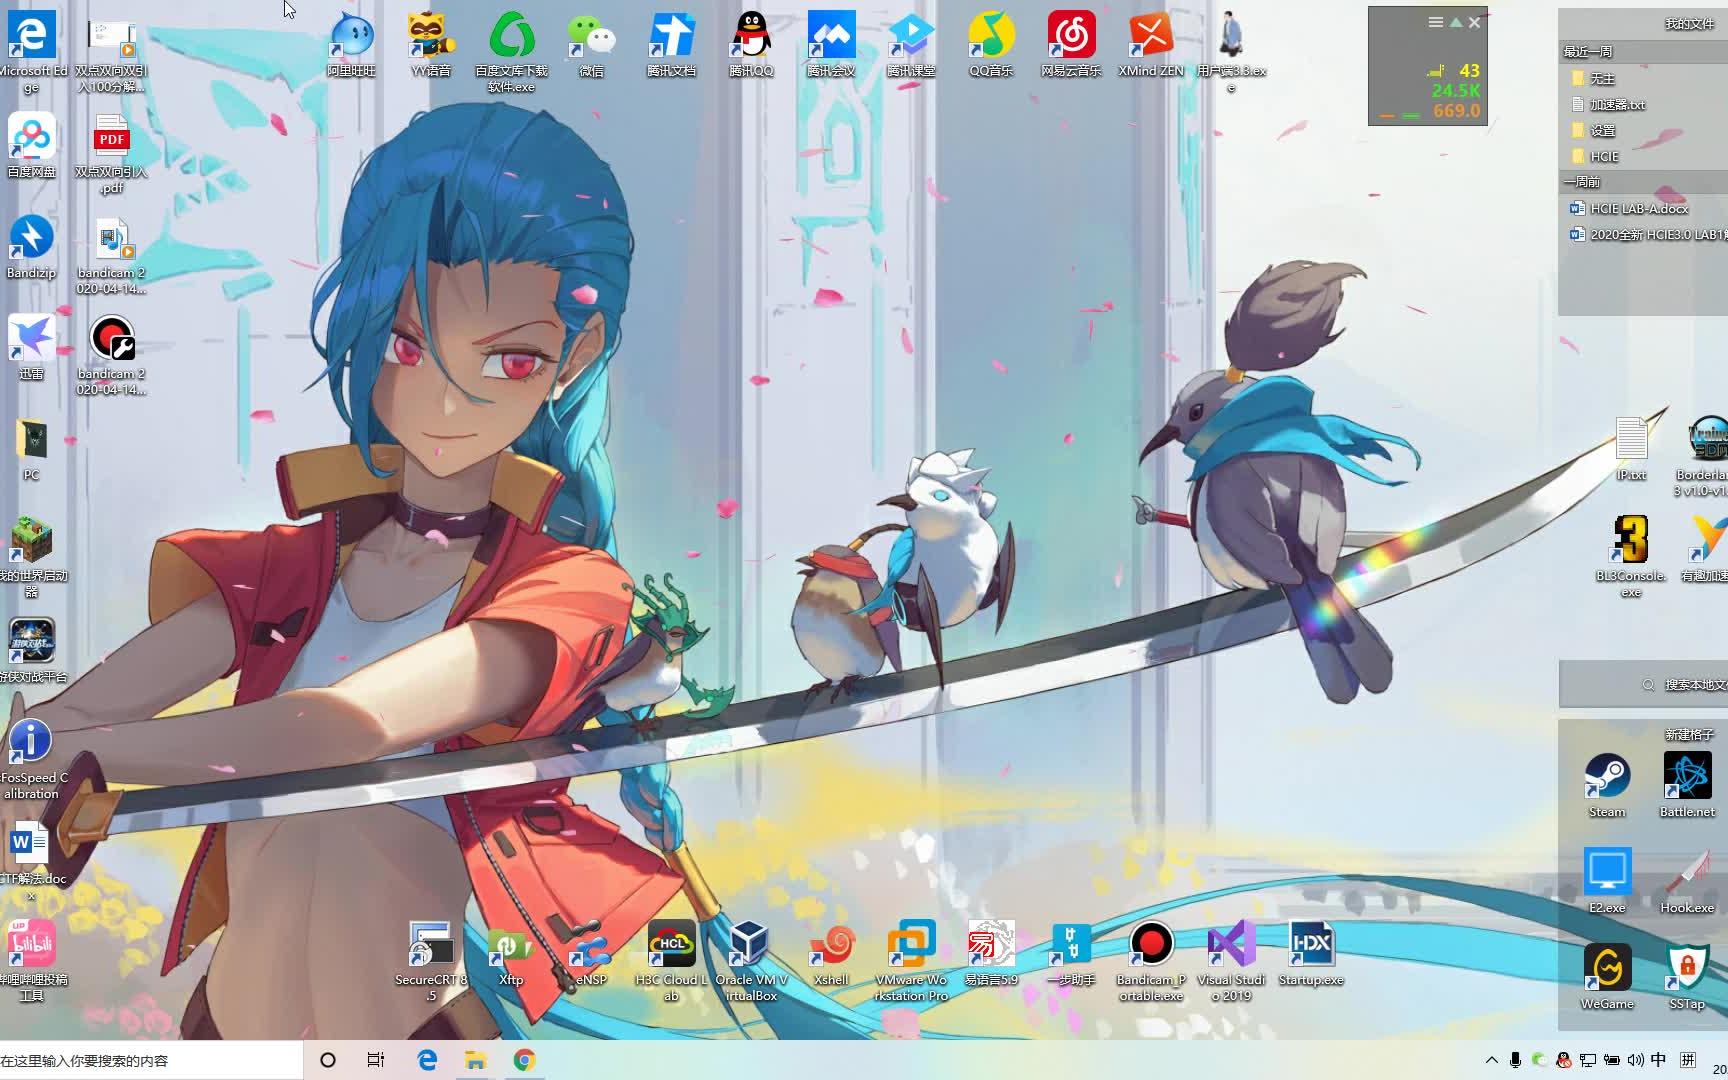
Task: Click the taskbar search input field
Action: (x=151, y=1060)
